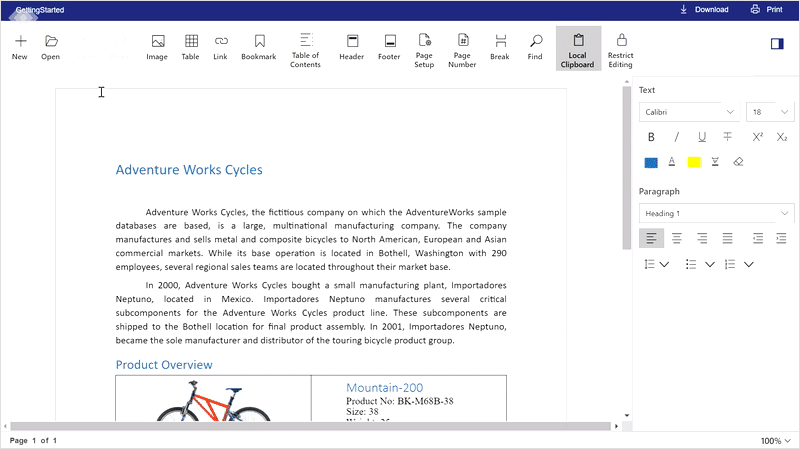Click the horizontal scrollbar thumb
Image resolution: width=800 pixels, height=449 pixels.
pyautogui.click(x=310, y=426)
